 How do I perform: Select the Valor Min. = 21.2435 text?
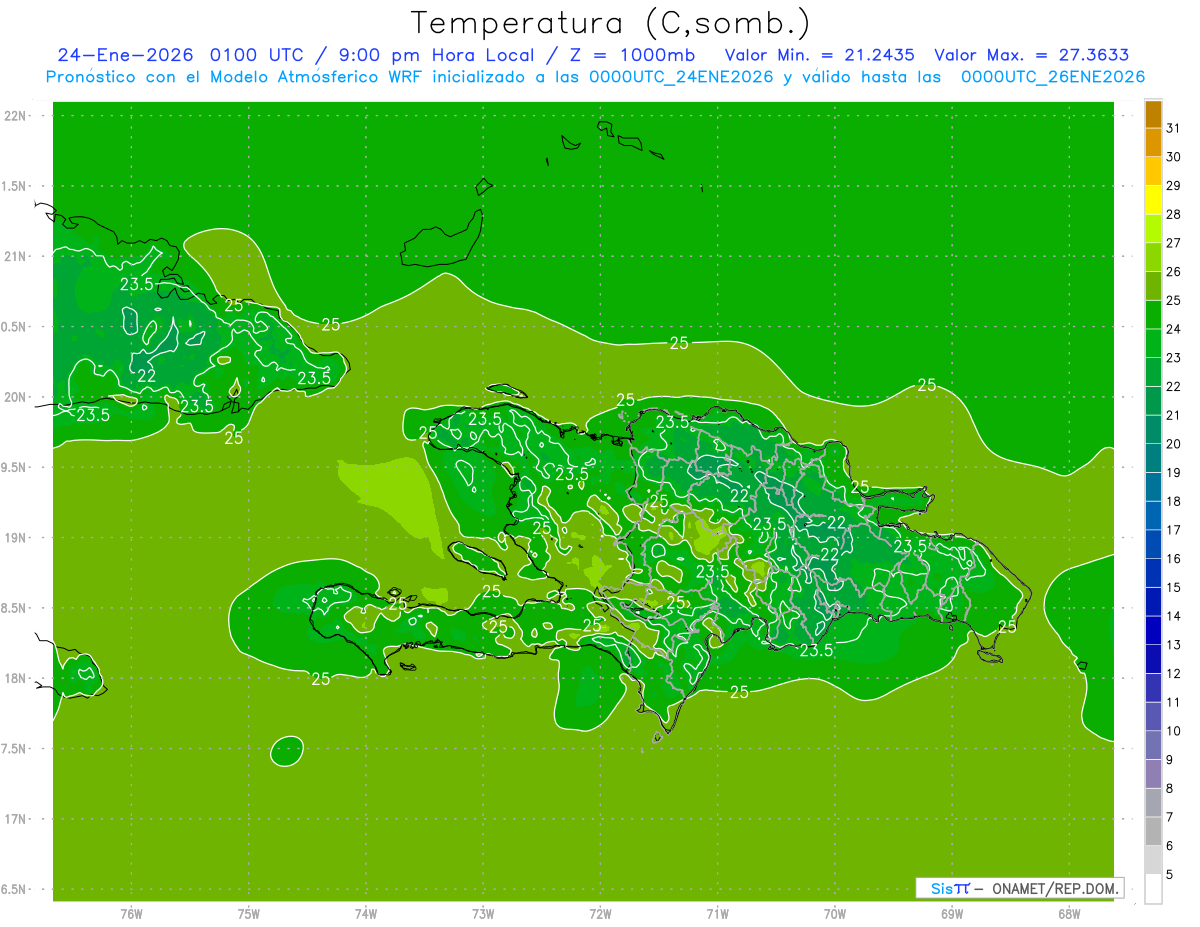(820, 55)
